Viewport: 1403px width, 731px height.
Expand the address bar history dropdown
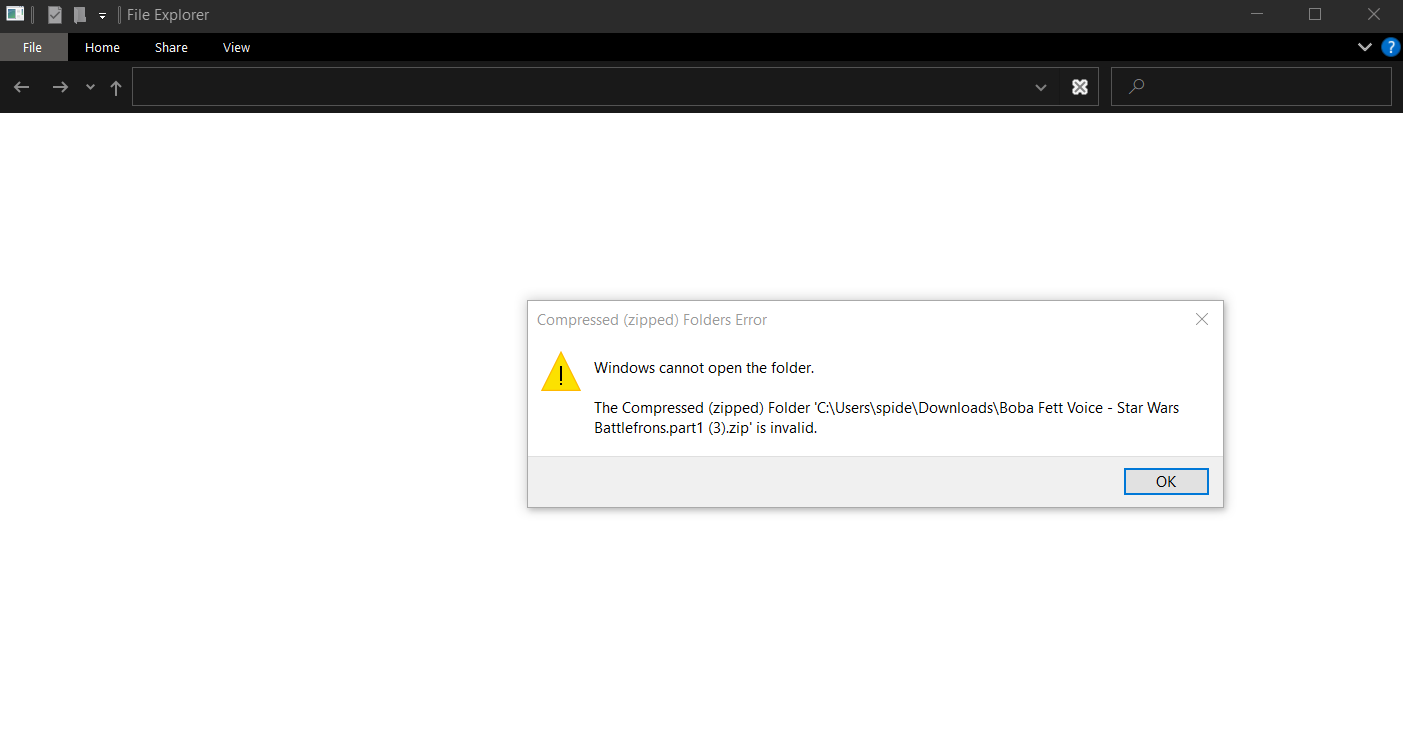pos(1041,87)
